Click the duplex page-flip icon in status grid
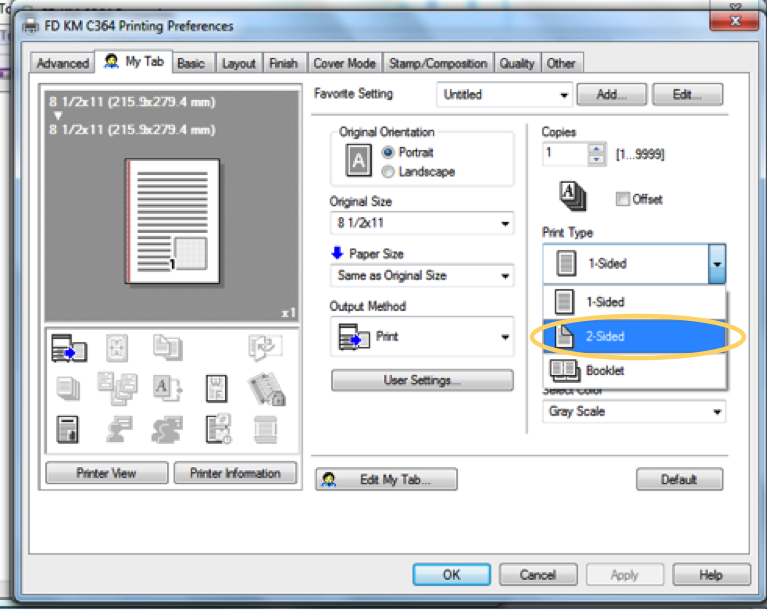The width and height of the screenshot is (768, 610). 266,348
